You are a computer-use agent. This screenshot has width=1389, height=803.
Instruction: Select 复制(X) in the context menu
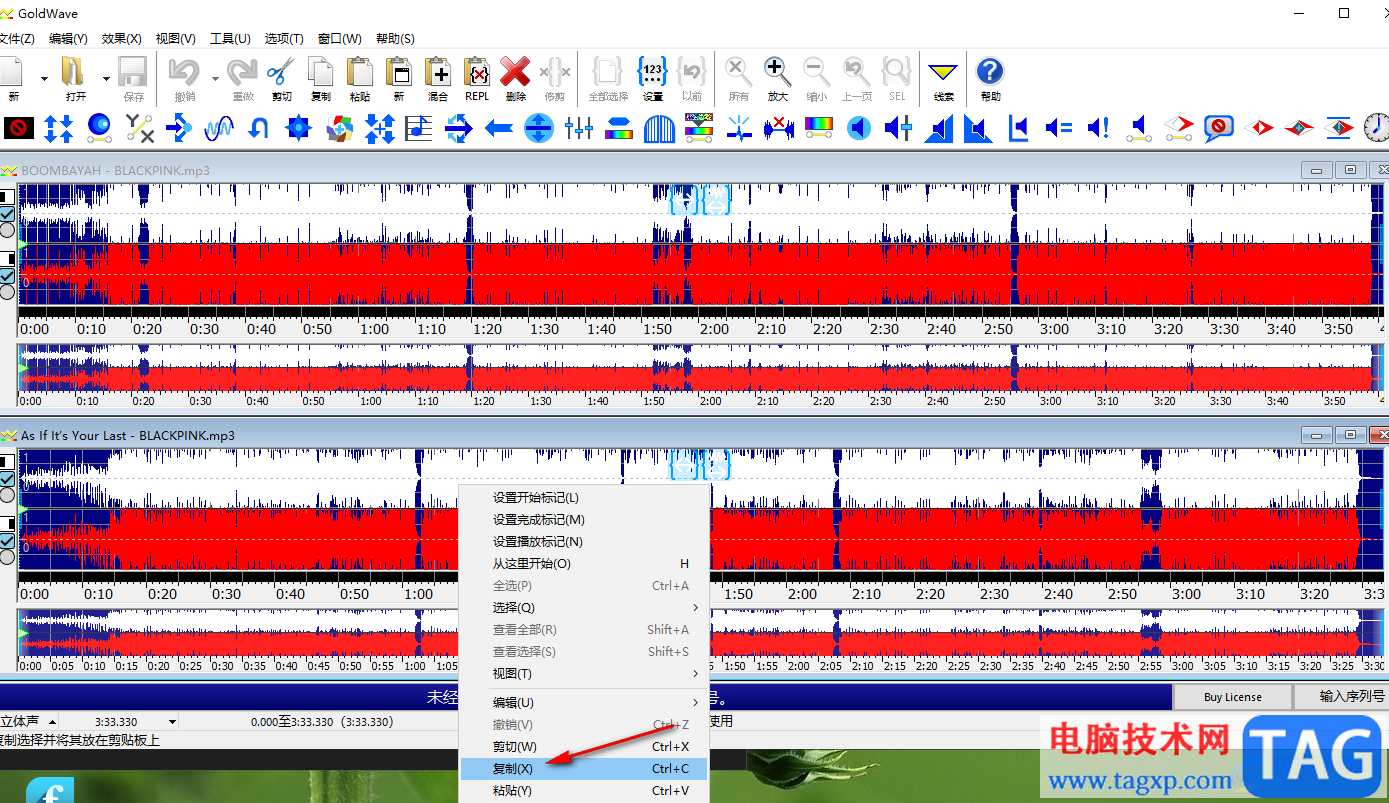tap(584, 769)
